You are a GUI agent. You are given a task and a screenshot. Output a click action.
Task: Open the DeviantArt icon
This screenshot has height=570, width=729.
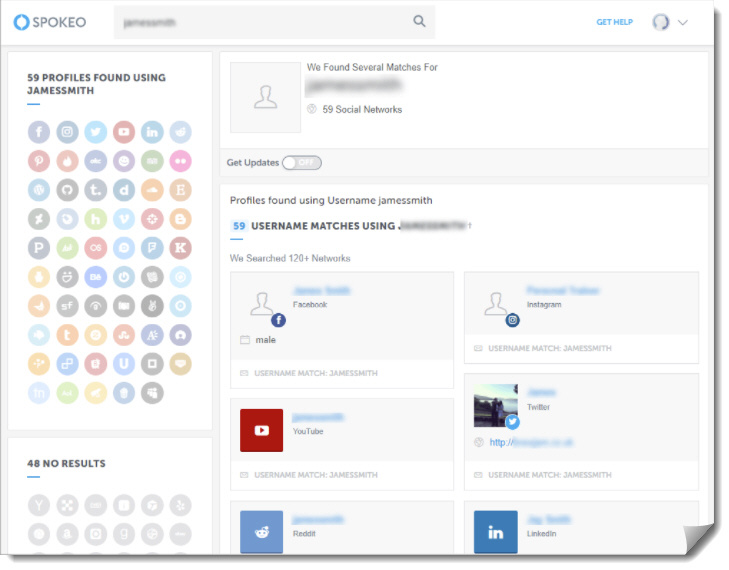pos(39,219)
